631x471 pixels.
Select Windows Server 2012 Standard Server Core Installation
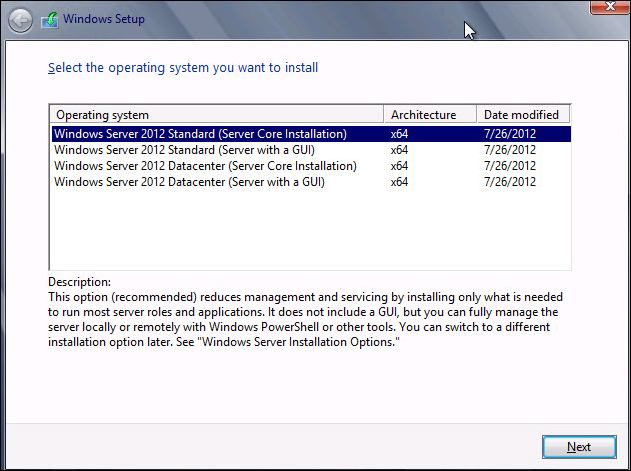pos(200,134)
